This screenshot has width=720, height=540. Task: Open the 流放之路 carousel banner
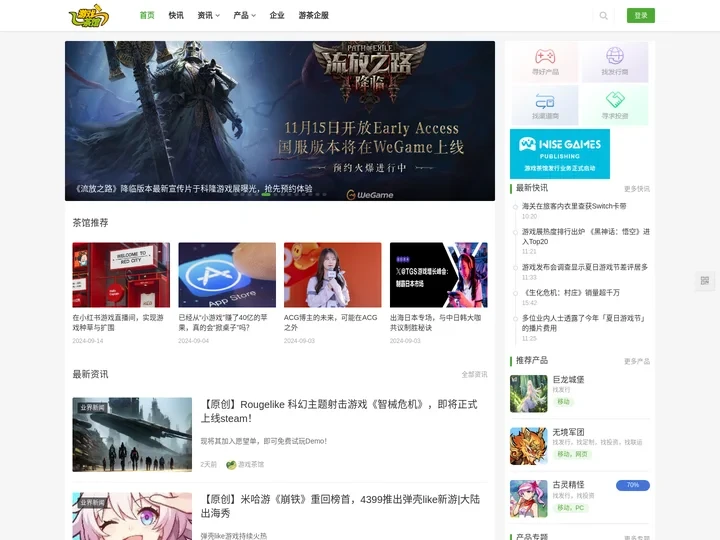click(x=280, y=121)
